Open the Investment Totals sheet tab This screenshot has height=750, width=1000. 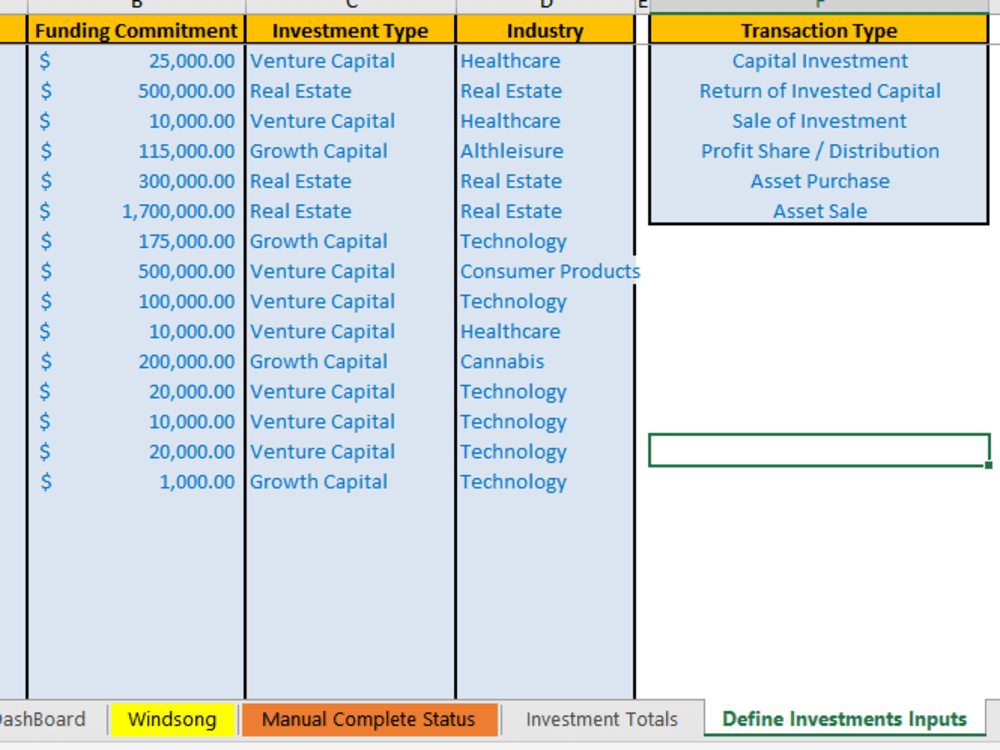(x=601, y=719)
